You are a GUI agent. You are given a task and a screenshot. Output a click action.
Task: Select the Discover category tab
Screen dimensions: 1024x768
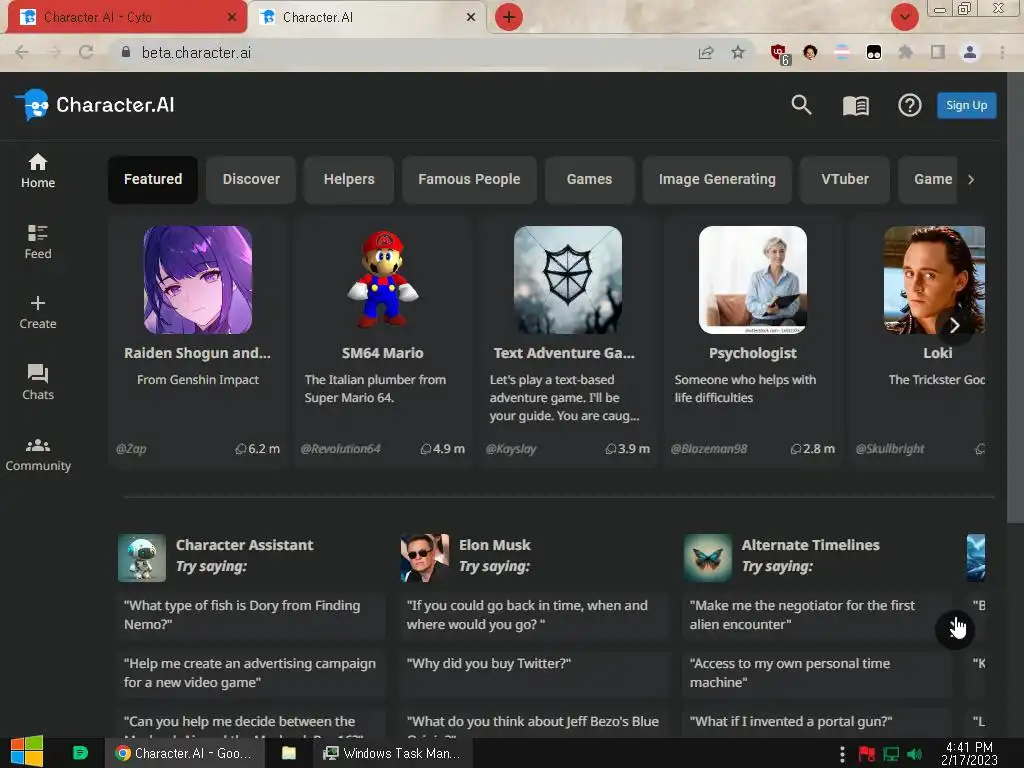pos(251,180)
